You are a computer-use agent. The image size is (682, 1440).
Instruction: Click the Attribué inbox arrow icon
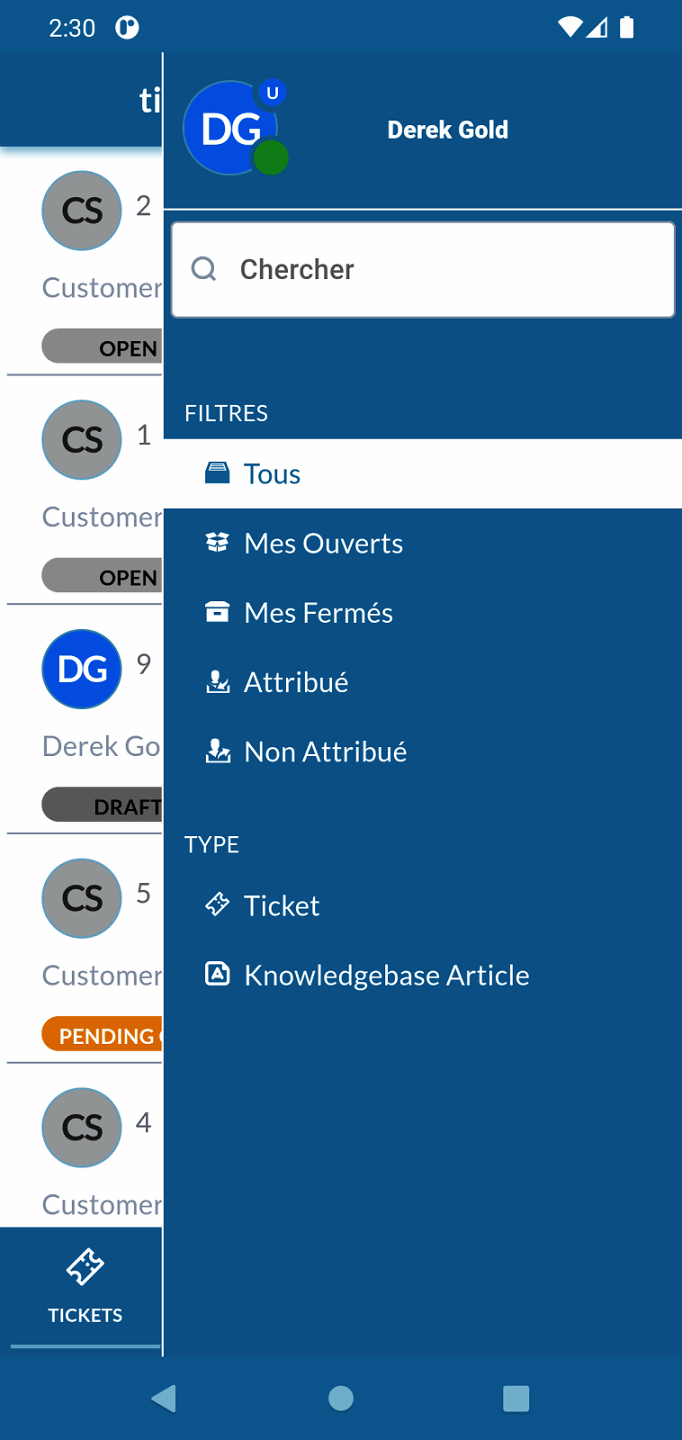click(x=217, y=682)
